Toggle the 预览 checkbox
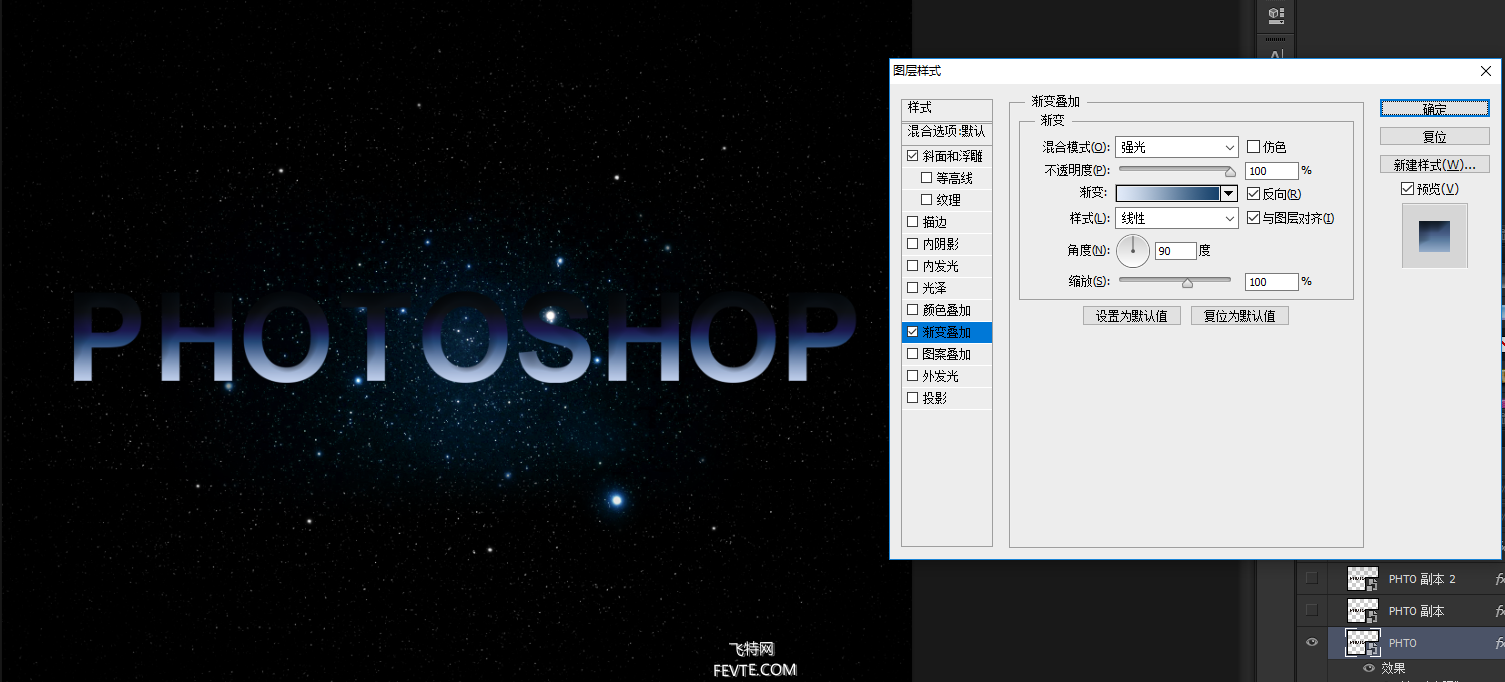Screen dimensions: 1505x682 tap(1407, 189)
